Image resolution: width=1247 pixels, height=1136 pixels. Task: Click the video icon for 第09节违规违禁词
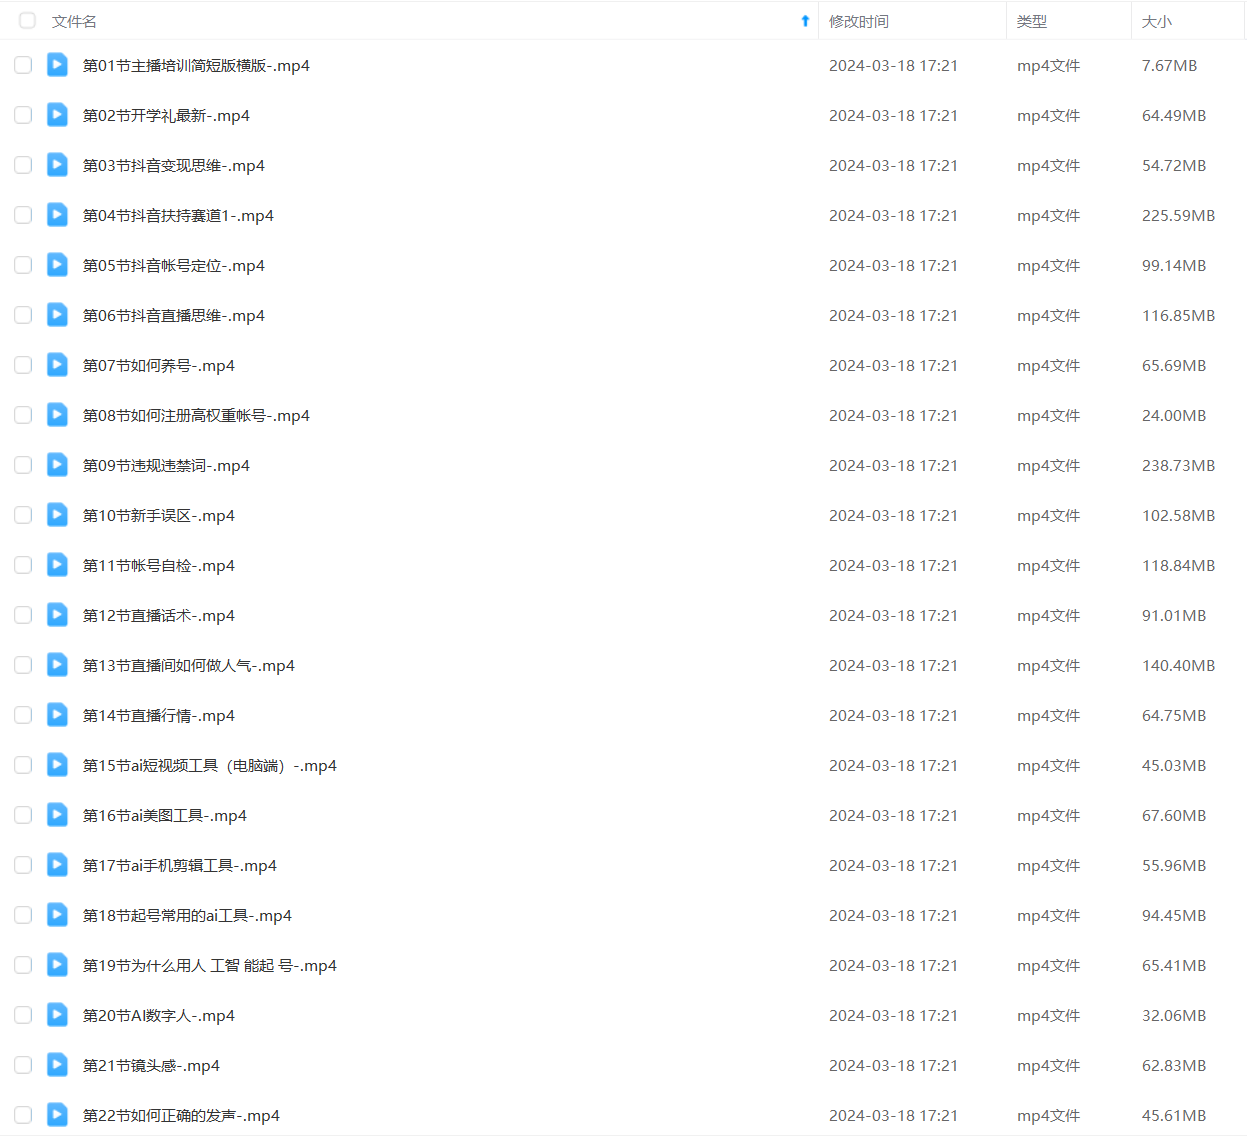coord(57,465)
